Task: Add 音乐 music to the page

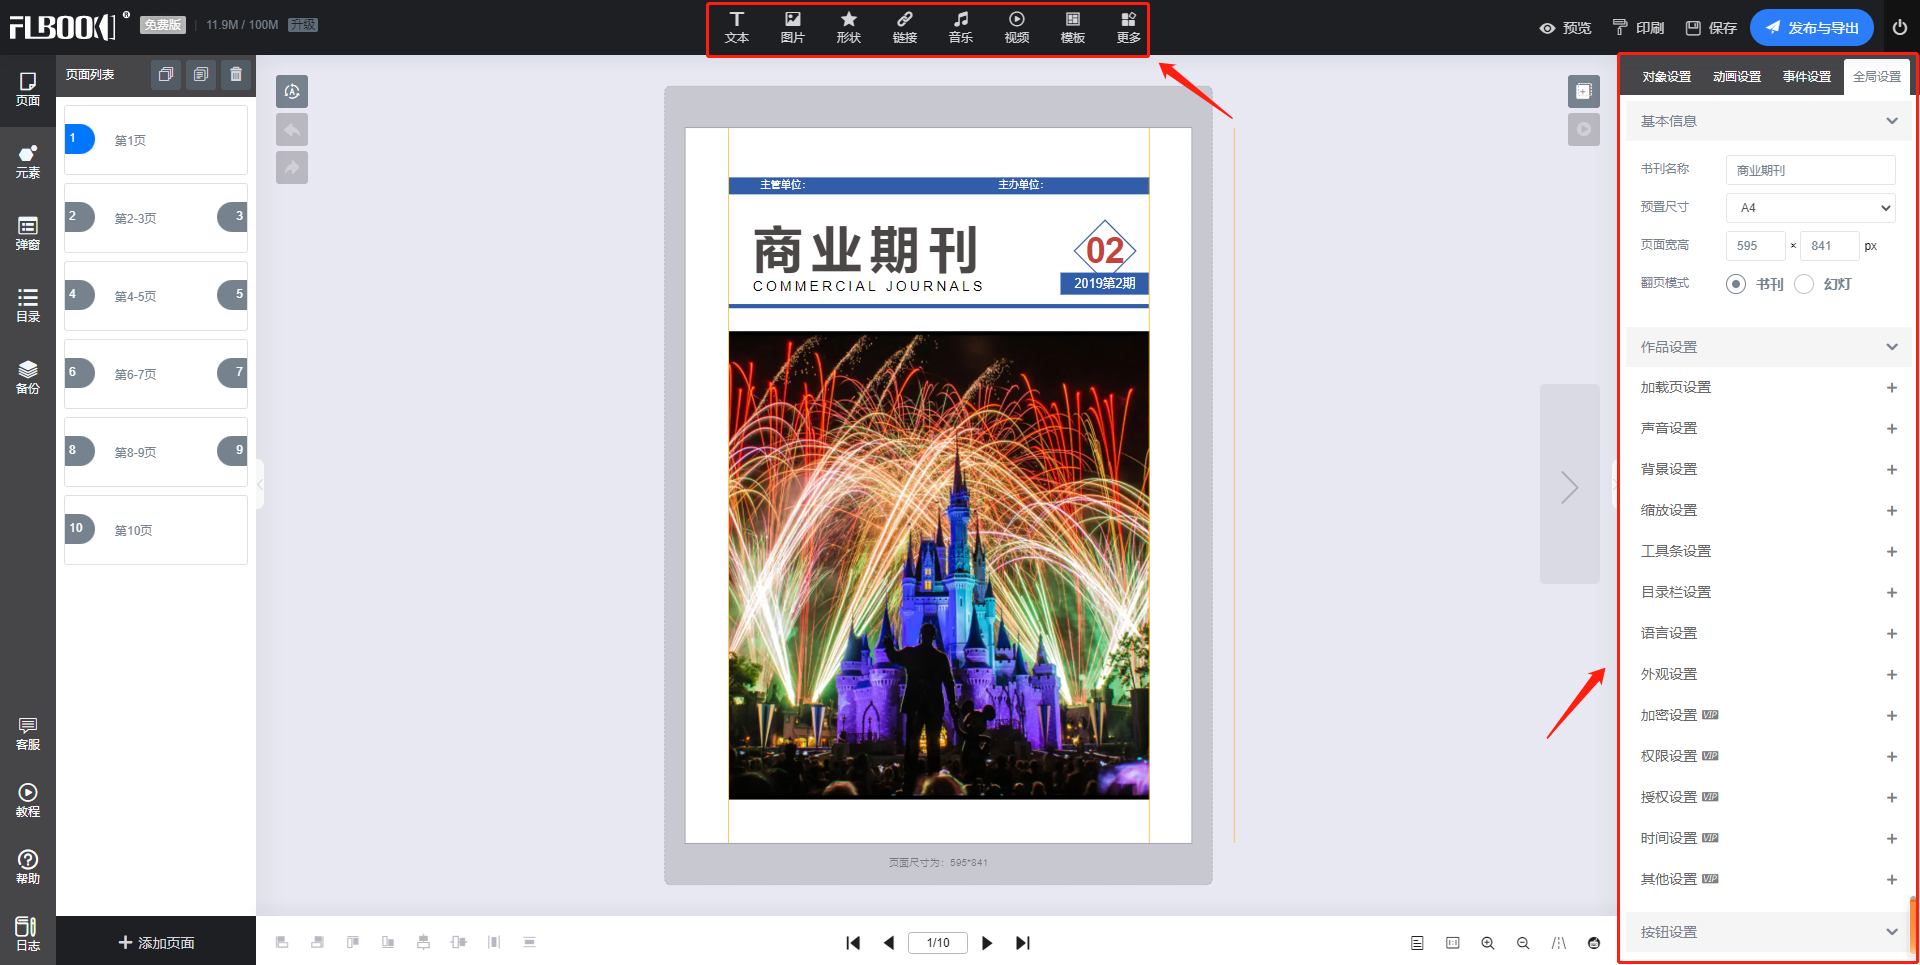Action: click(x=961, y=28)
